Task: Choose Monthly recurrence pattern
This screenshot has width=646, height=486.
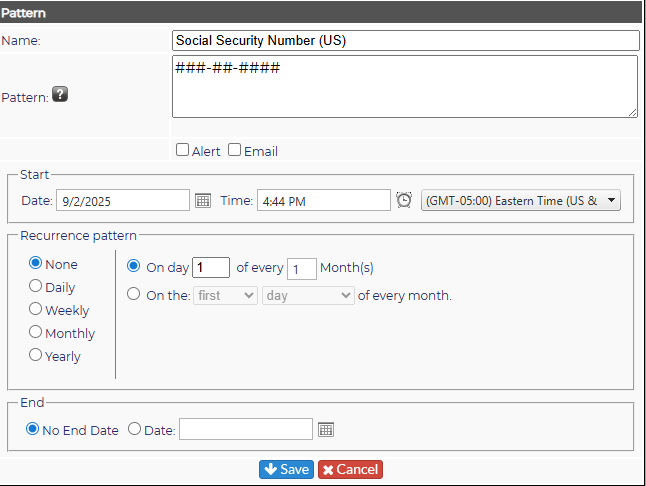Action: pos(35,332)
